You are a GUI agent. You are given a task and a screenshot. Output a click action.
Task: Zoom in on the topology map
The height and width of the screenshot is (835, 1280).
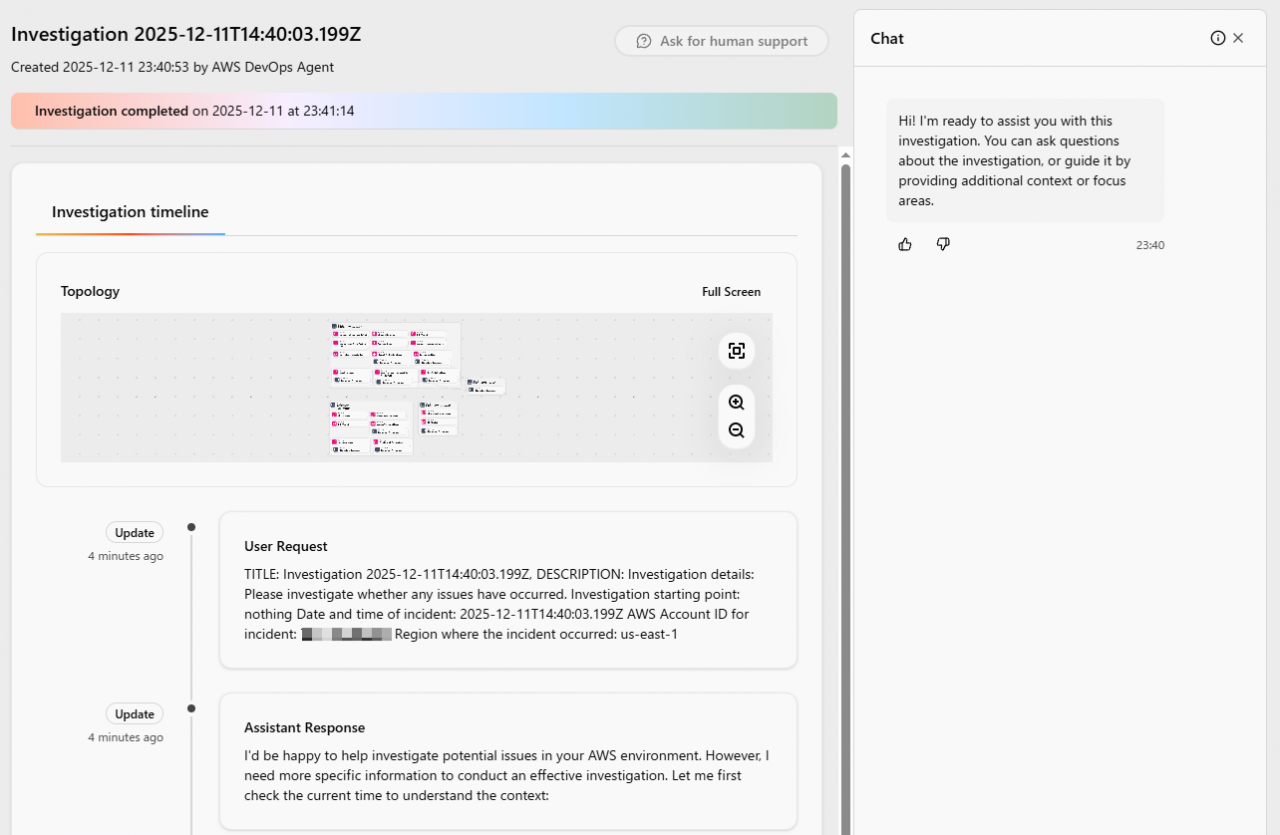click(736, 402)
